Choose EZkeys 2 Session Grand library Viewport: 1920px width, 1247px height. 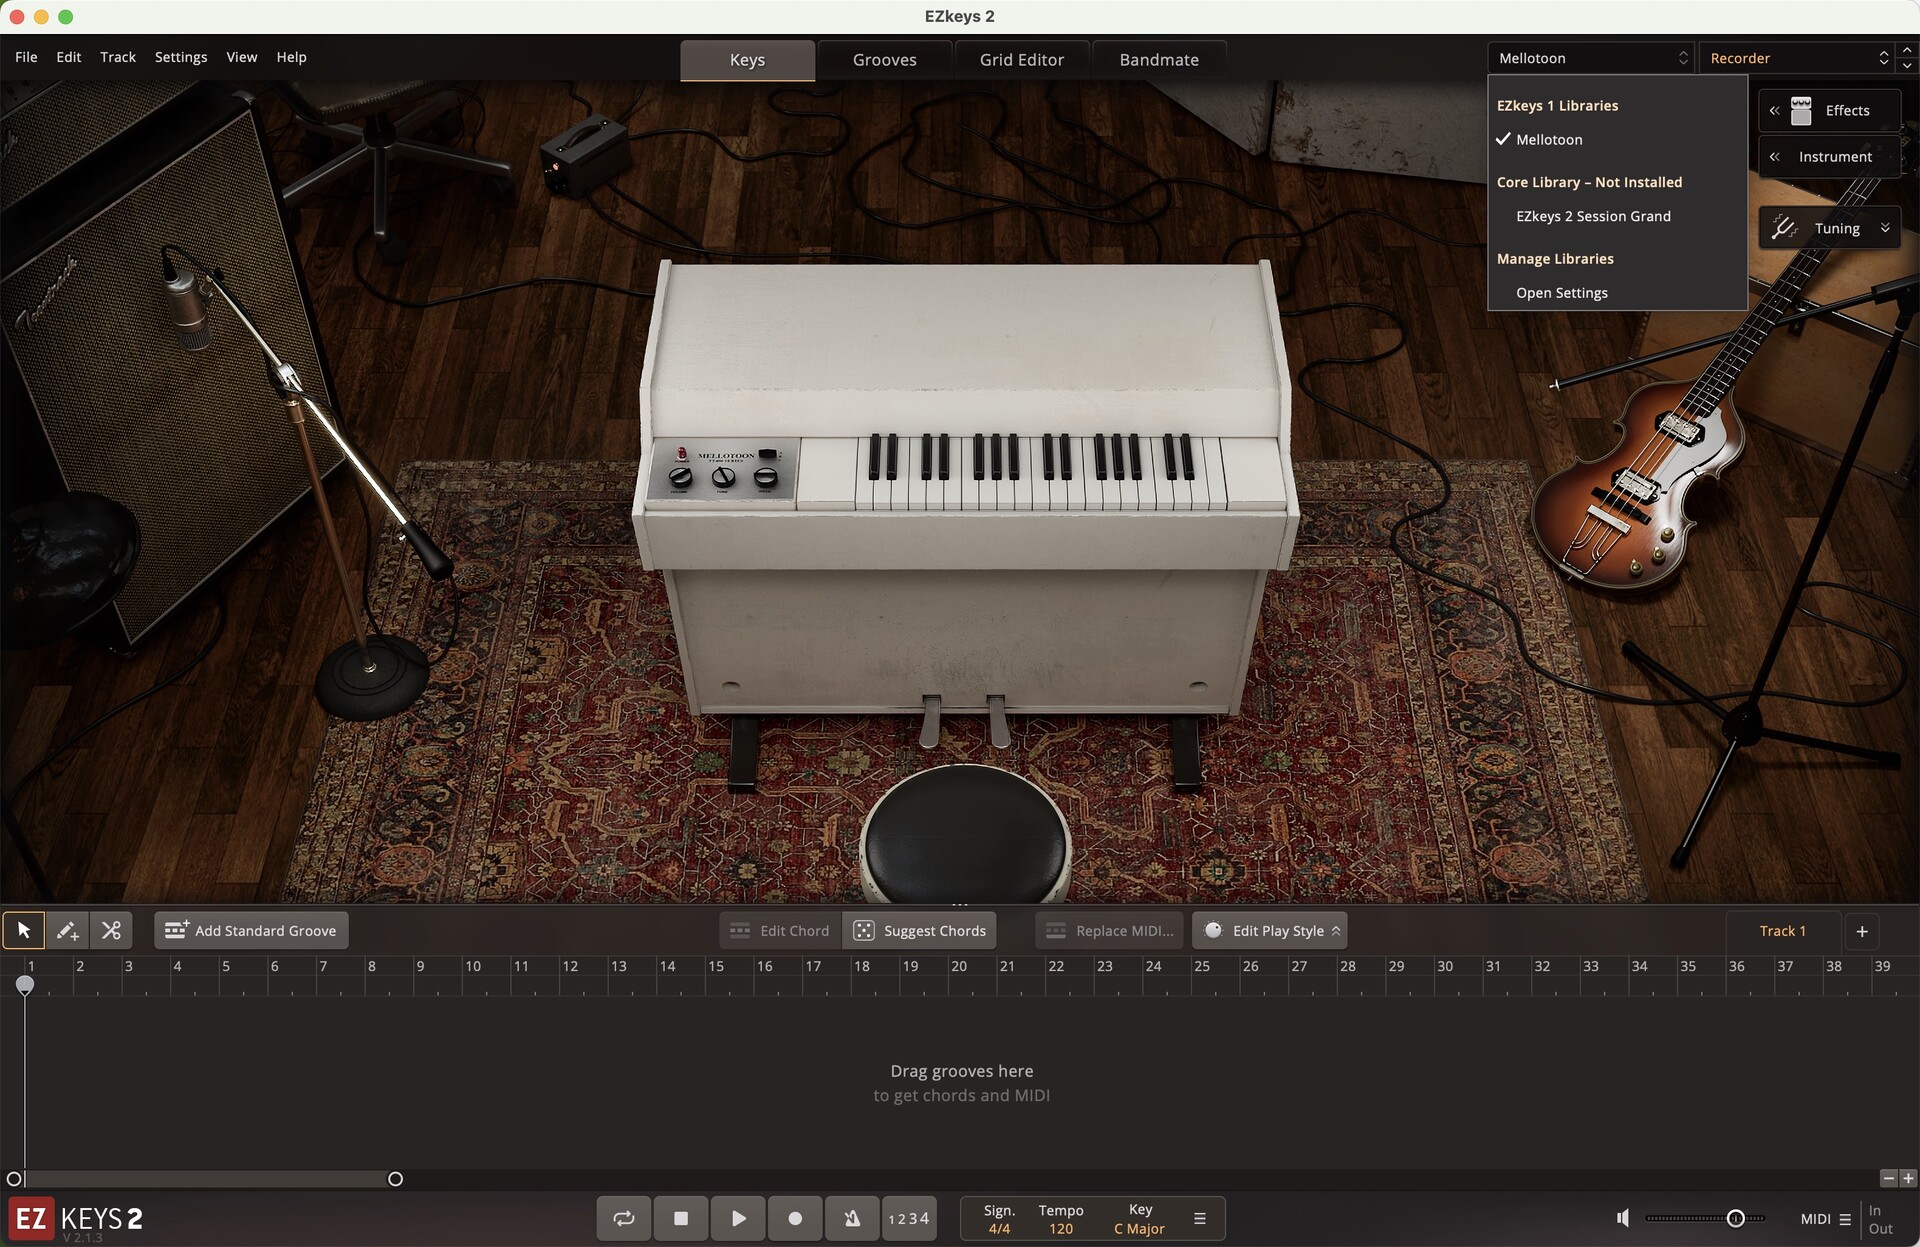pos(1593,216)
